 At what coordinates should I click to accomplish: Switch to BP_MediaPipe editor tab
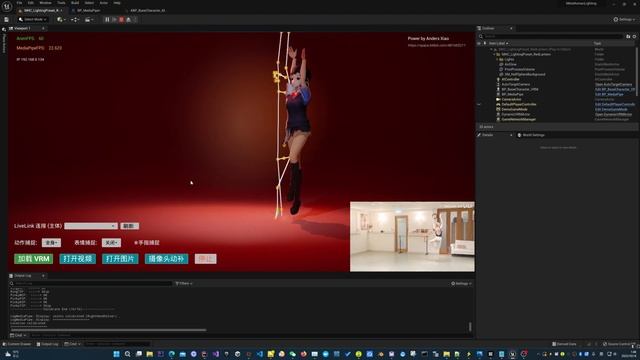[89, 11]
